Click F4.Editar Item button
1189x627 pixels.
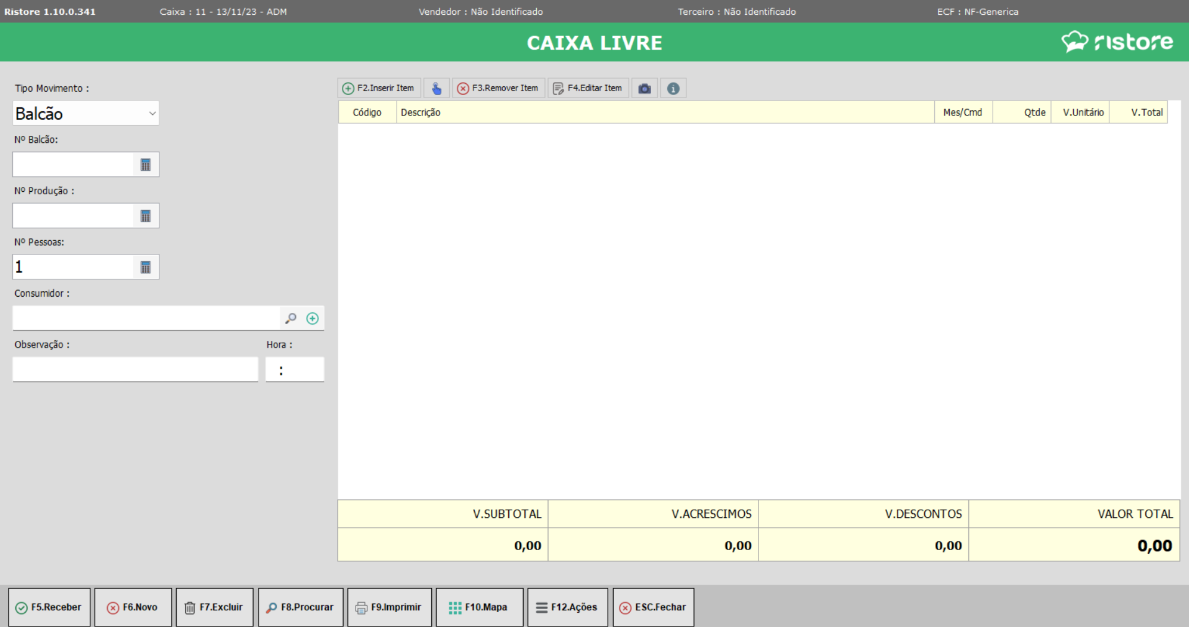point(587,88)
